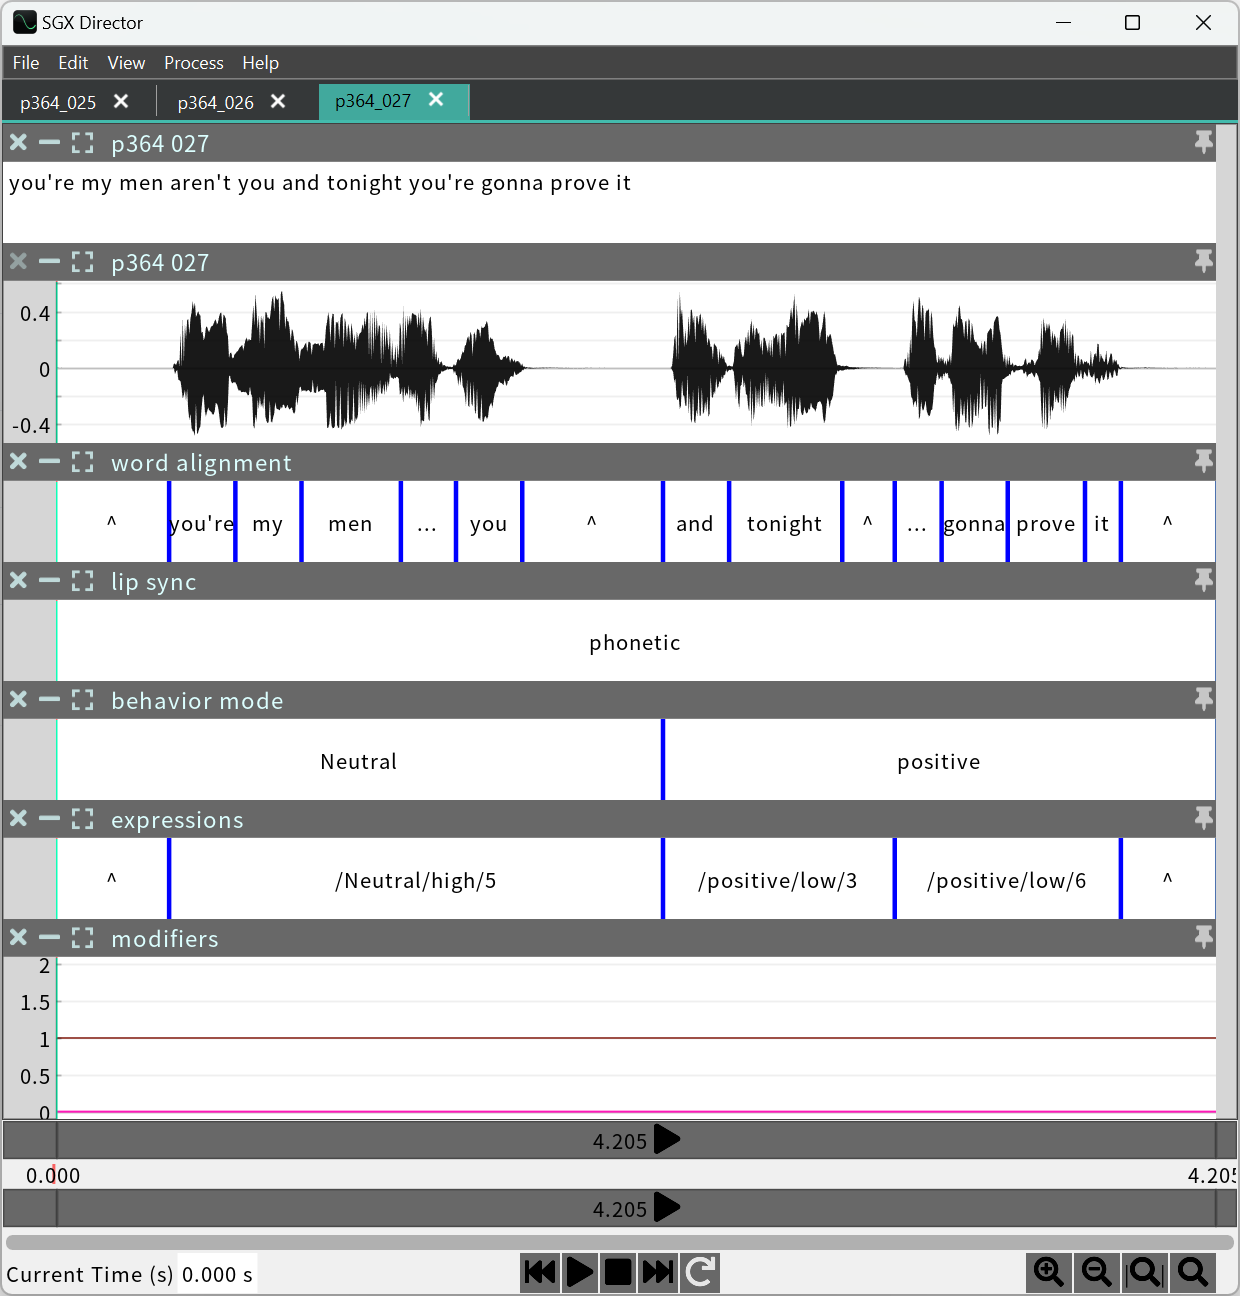Skip to start of the audio
Image resolution: width=1240 pixels, height=1296 pixels.
click(x=540, y=1272)
